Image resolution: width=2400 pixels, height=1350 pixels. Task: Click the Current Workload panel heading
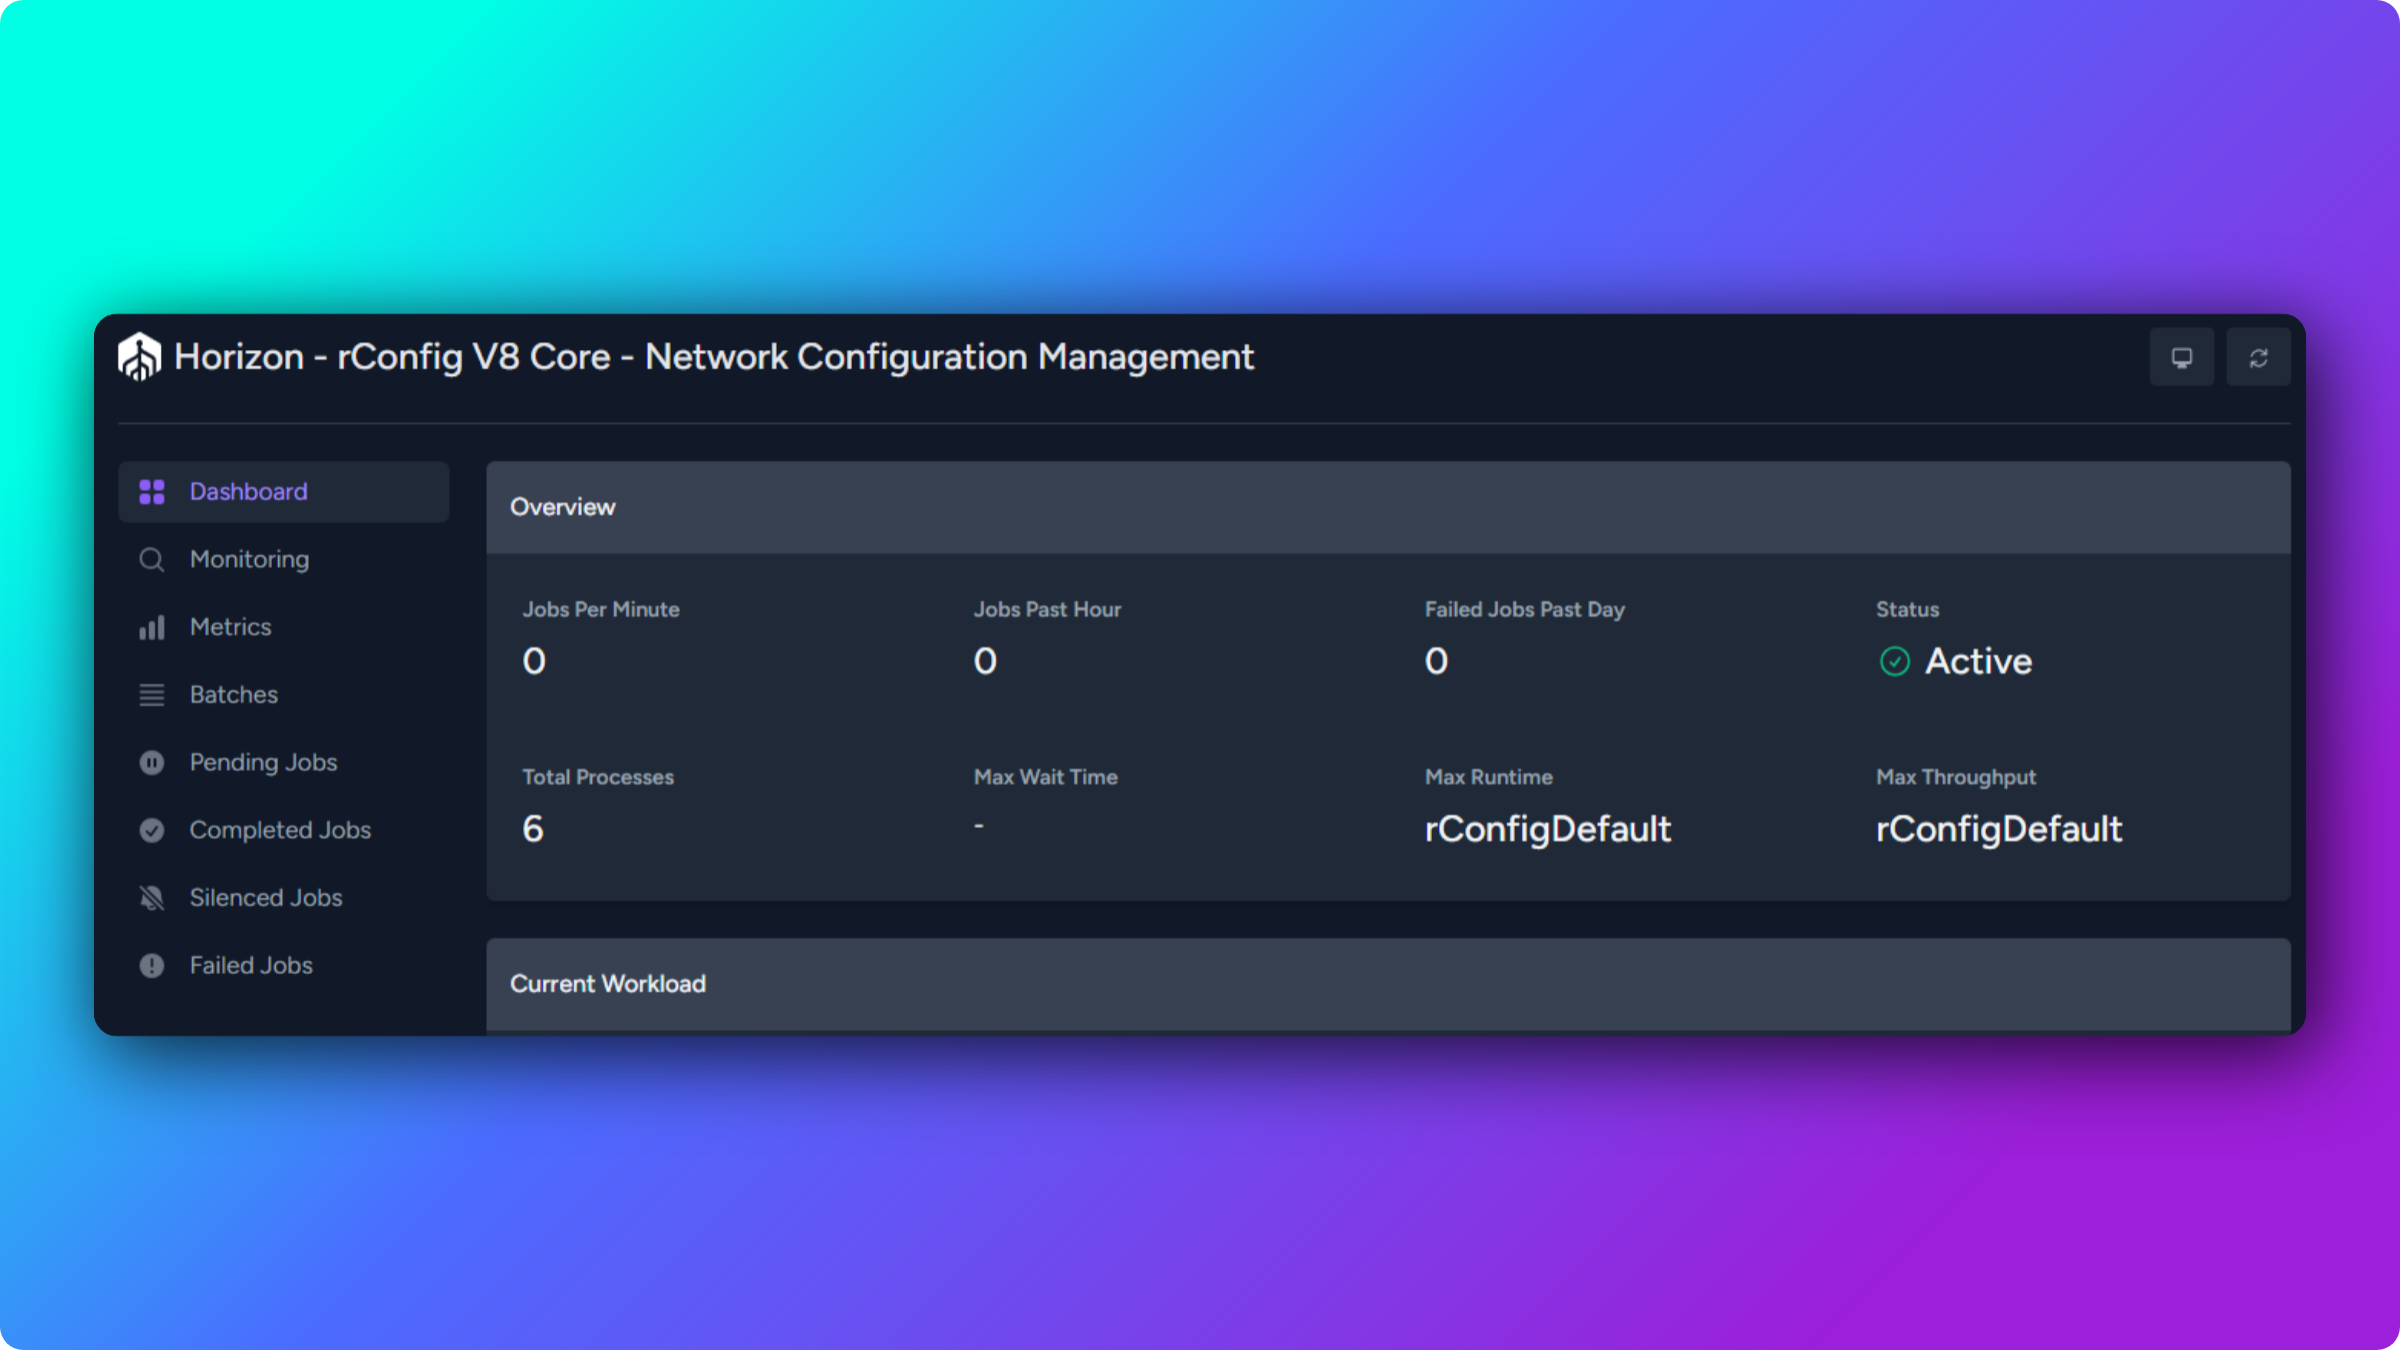(608, 984)
